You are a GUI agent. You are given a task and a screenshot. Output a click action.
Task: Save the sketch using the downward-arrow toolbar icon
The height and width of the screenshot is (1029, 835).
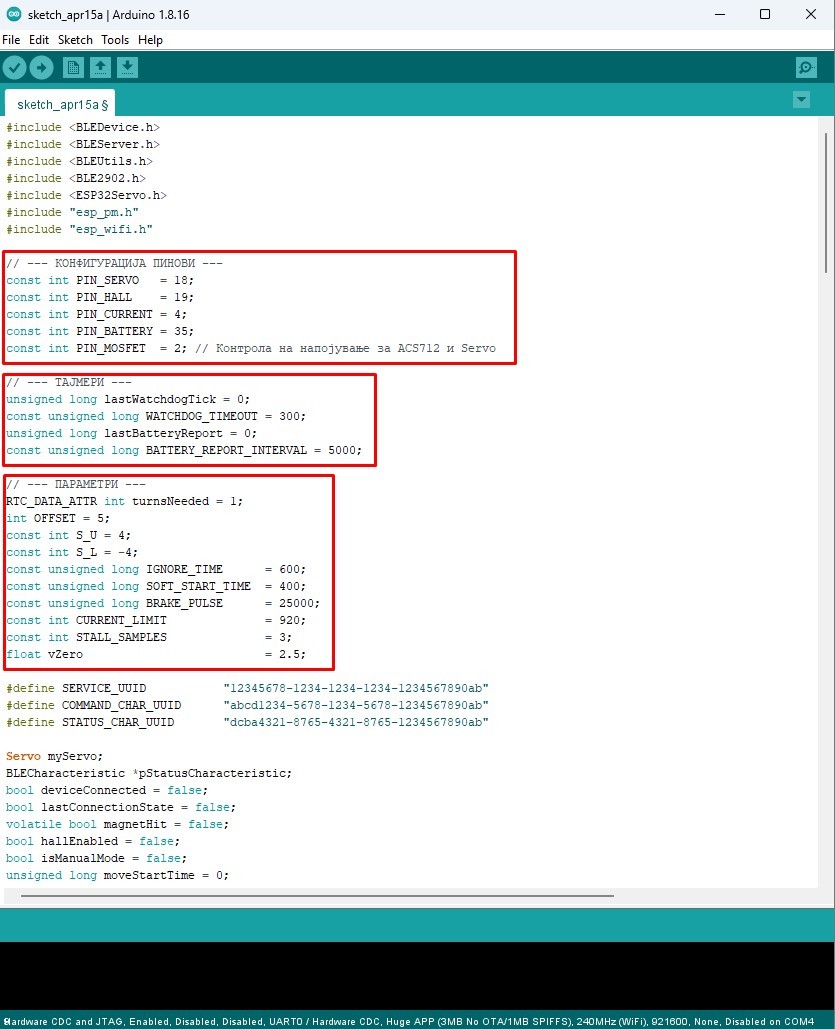[x=126, y=67]
